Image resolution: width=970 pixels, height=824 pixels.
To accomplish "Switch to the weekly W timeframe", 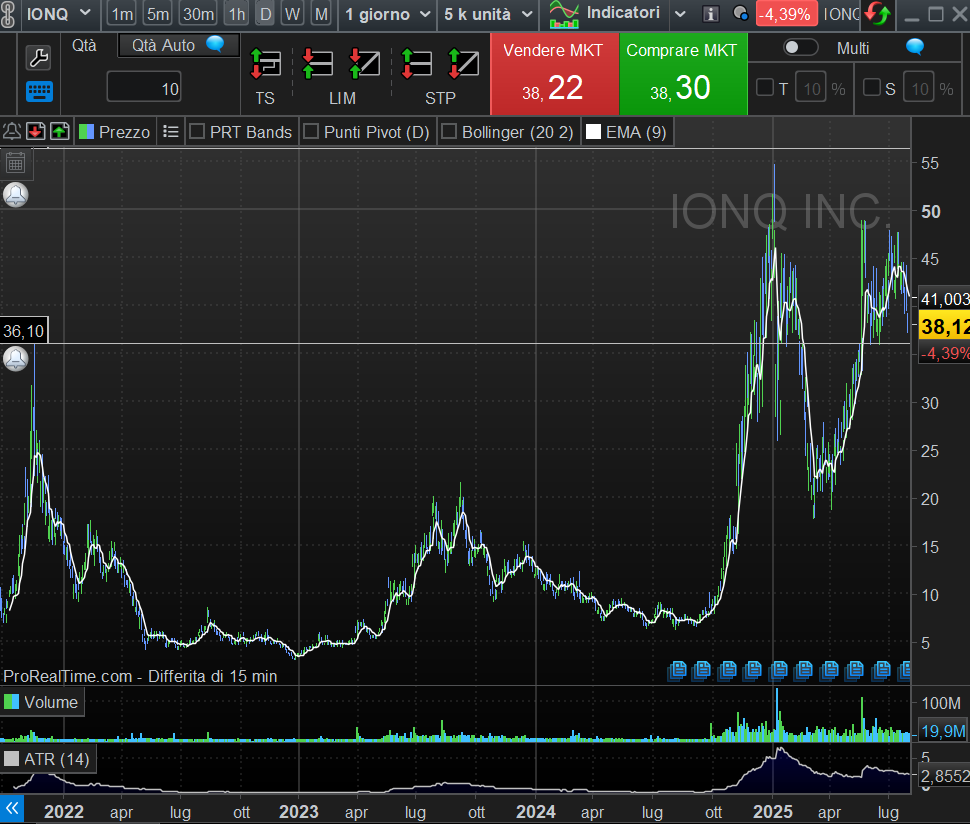I will tap(292, 14).
